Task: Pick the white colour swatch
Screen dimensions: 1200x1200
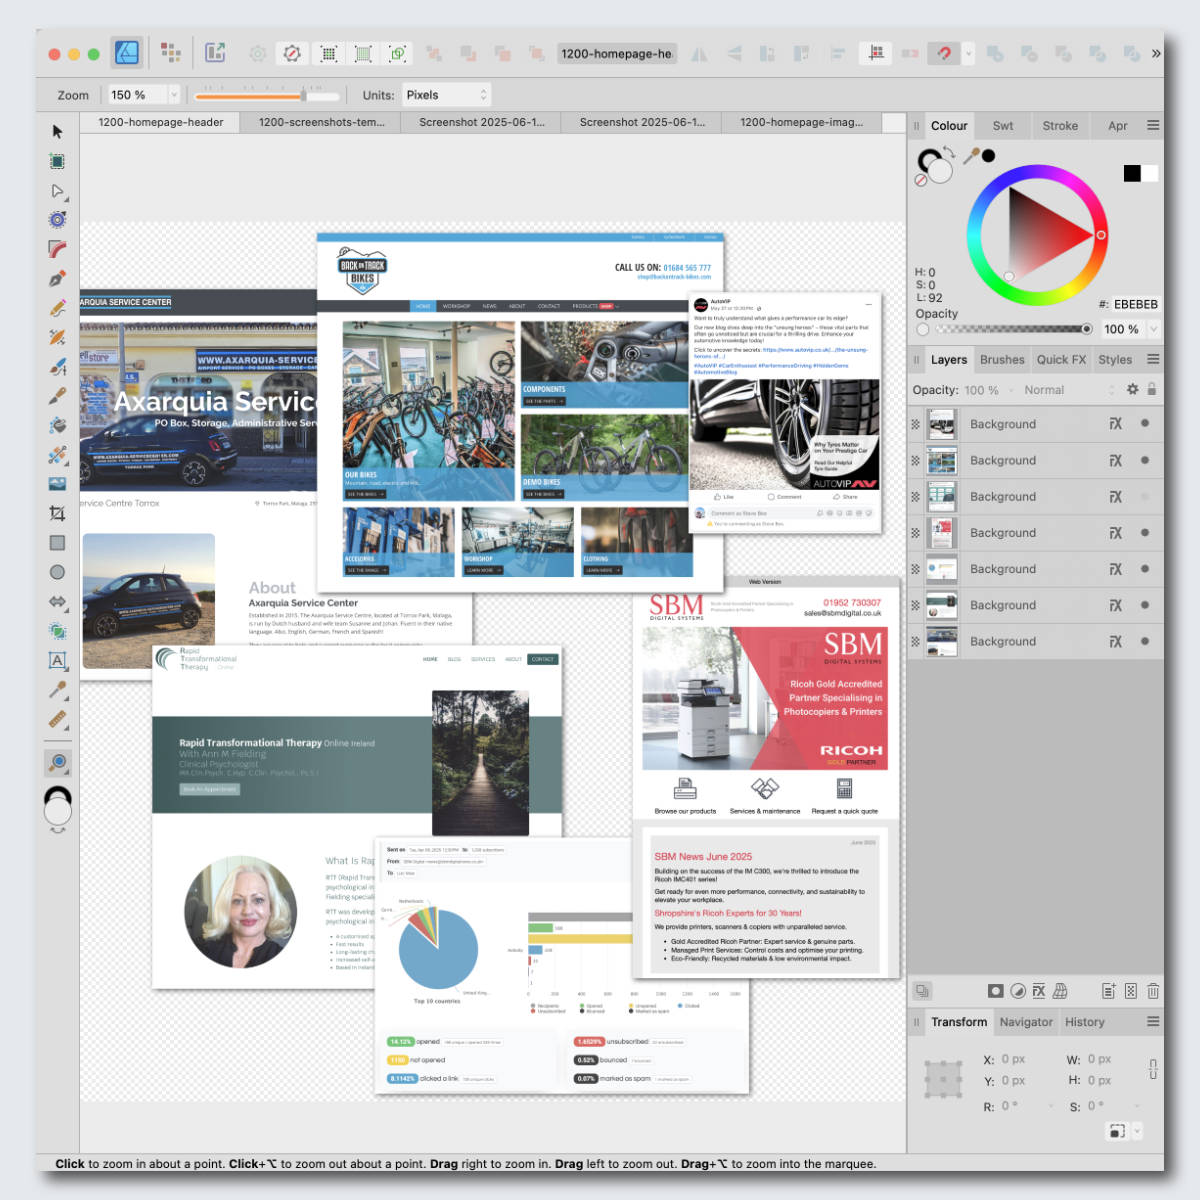Action: [x=1150, y=173]
